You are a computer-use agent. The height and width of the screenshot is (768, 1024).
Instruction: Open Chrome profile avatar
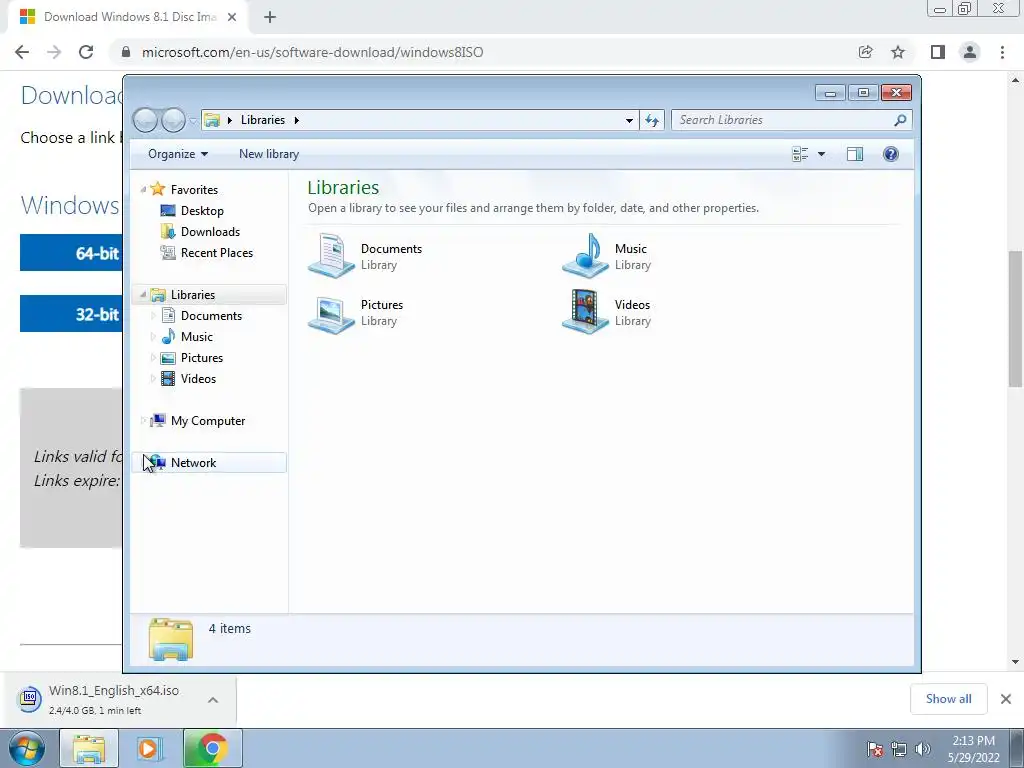coord(970,52)
